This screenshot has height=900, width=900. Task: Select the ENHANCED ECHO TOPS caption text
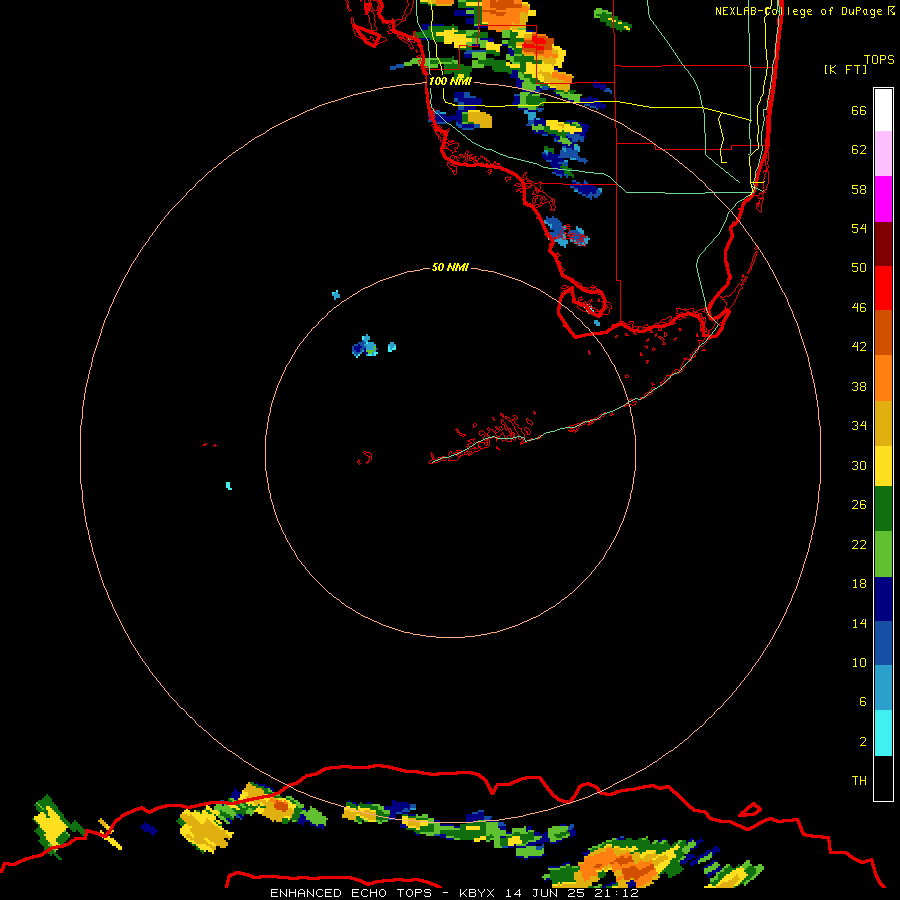pos(454,893)
